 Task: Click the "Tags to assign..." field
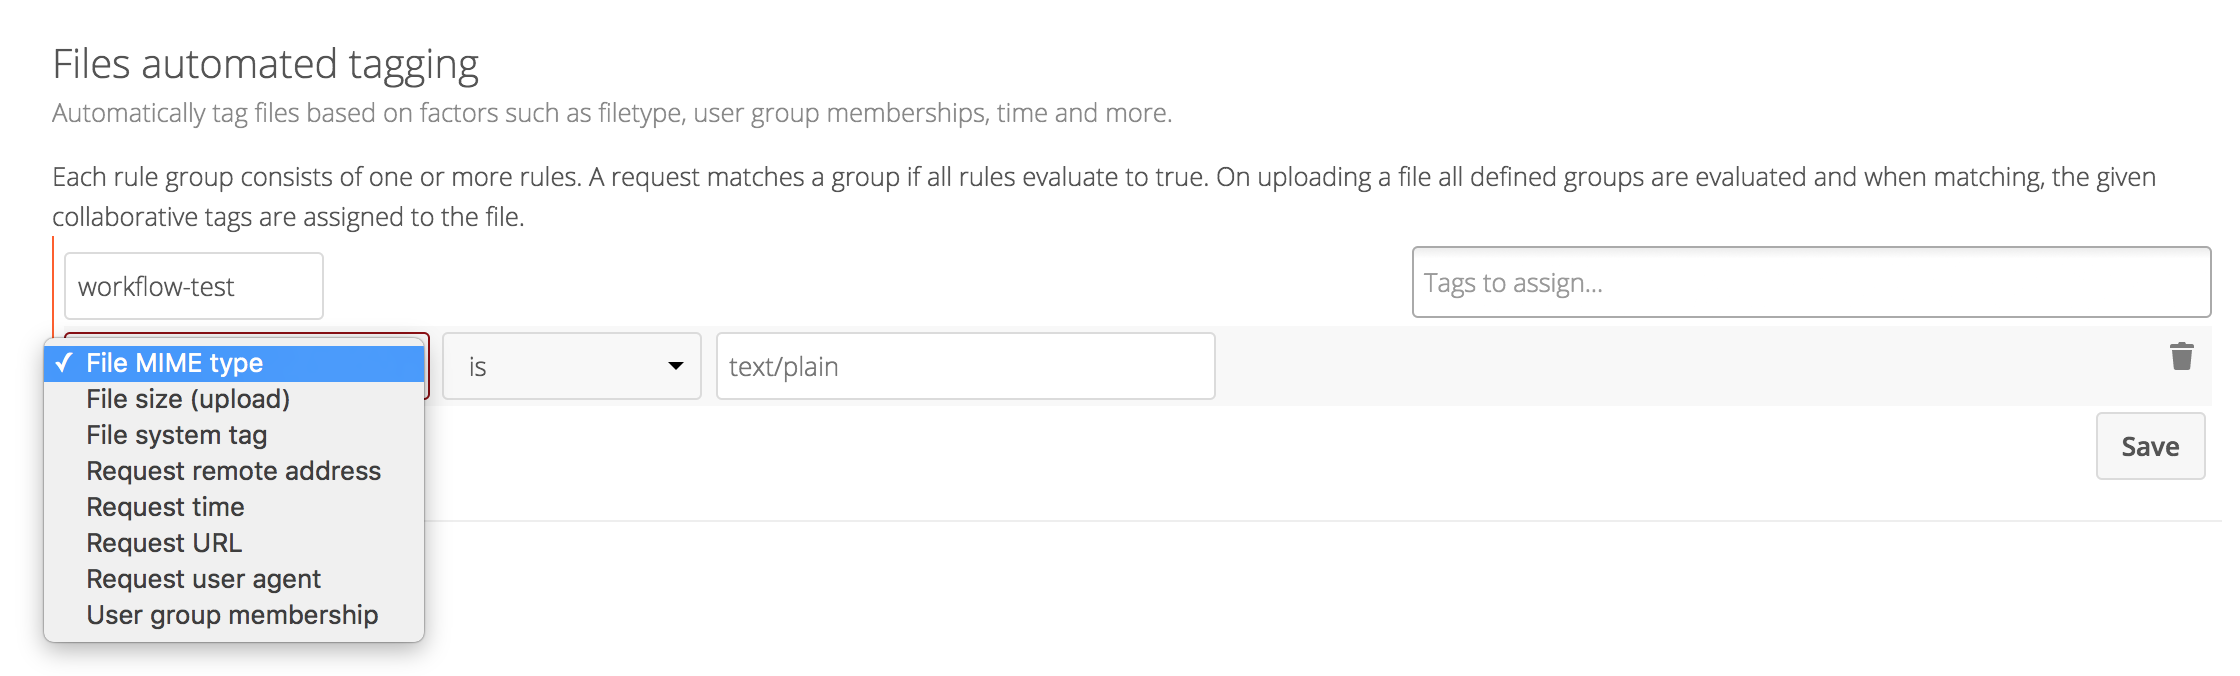pyautogui.click(x=1810, y=283)
